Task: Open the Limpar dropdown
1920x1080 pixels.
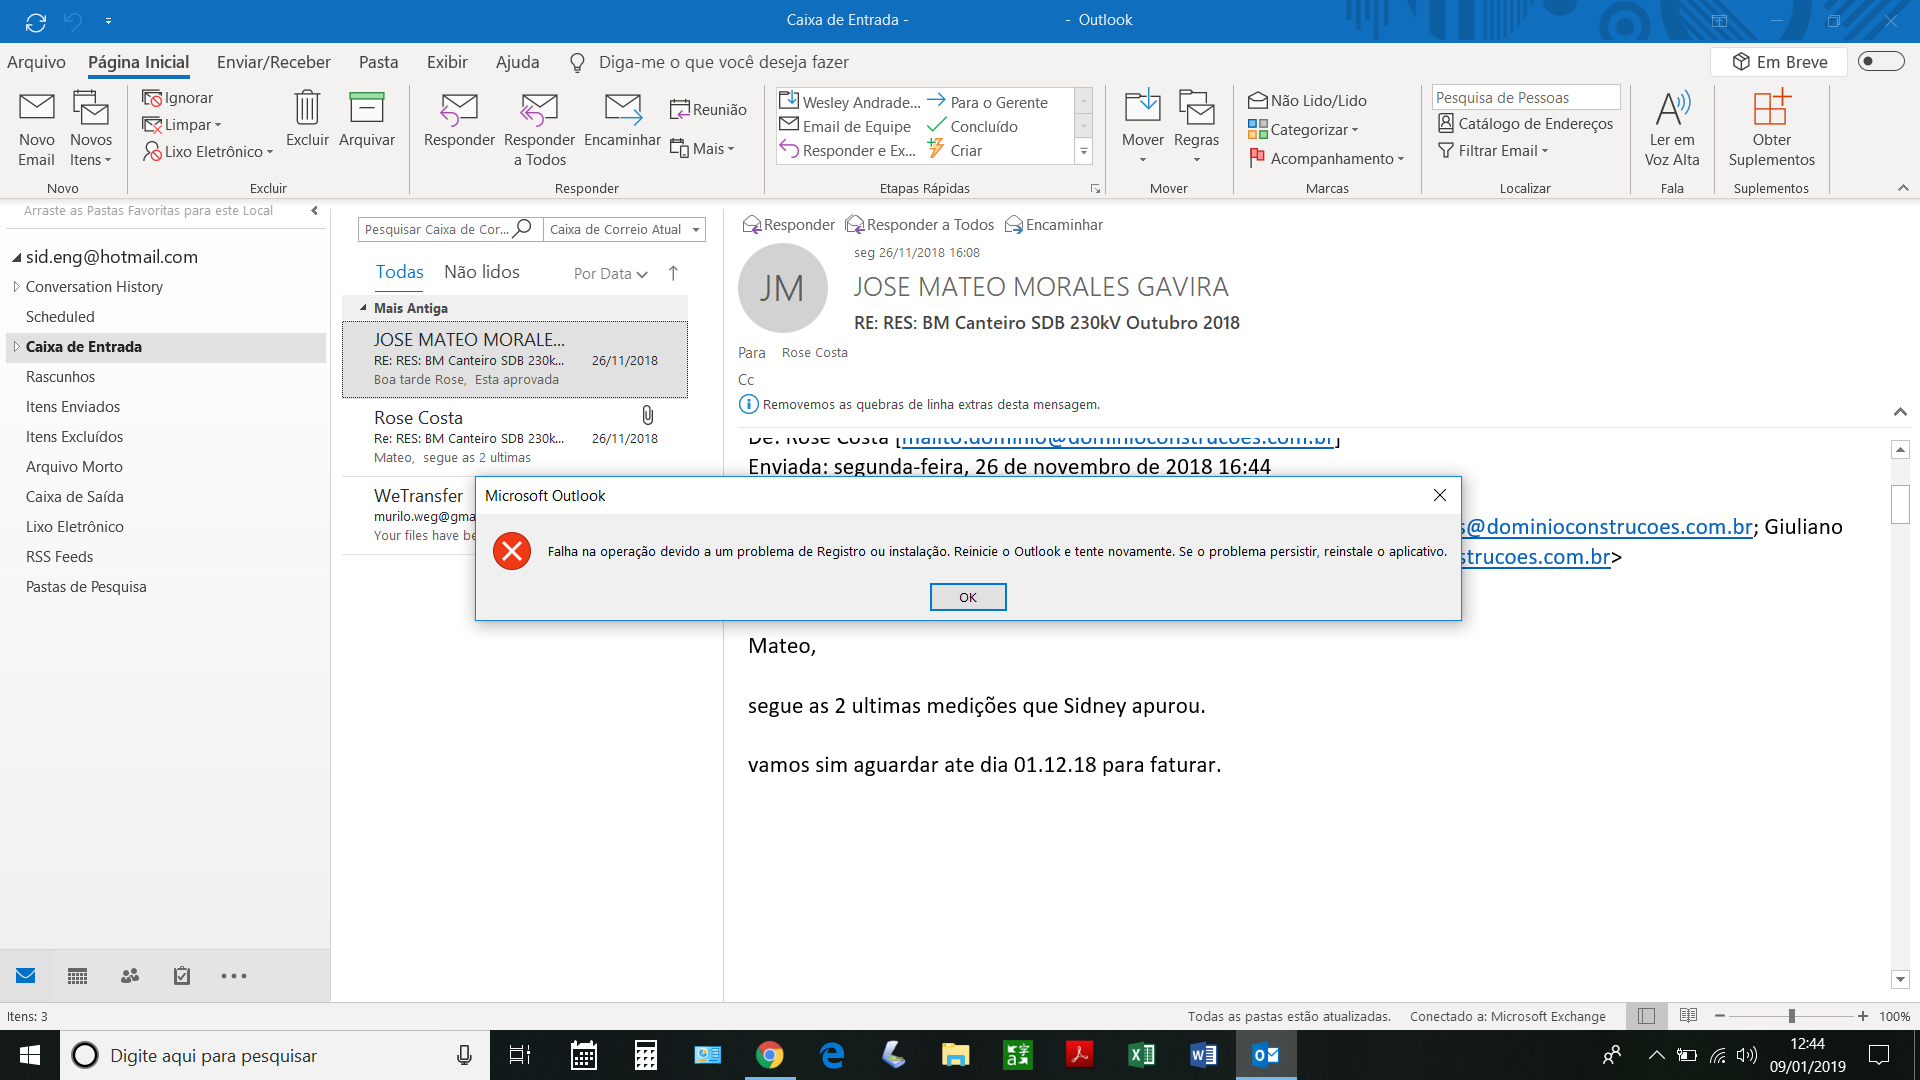Action: click(182, 125)
